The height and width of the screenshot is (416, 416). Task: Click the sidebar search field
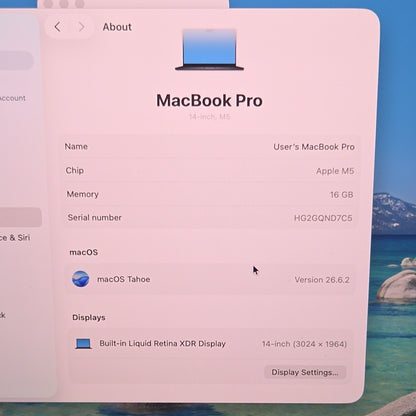click(x=16, y=60)
